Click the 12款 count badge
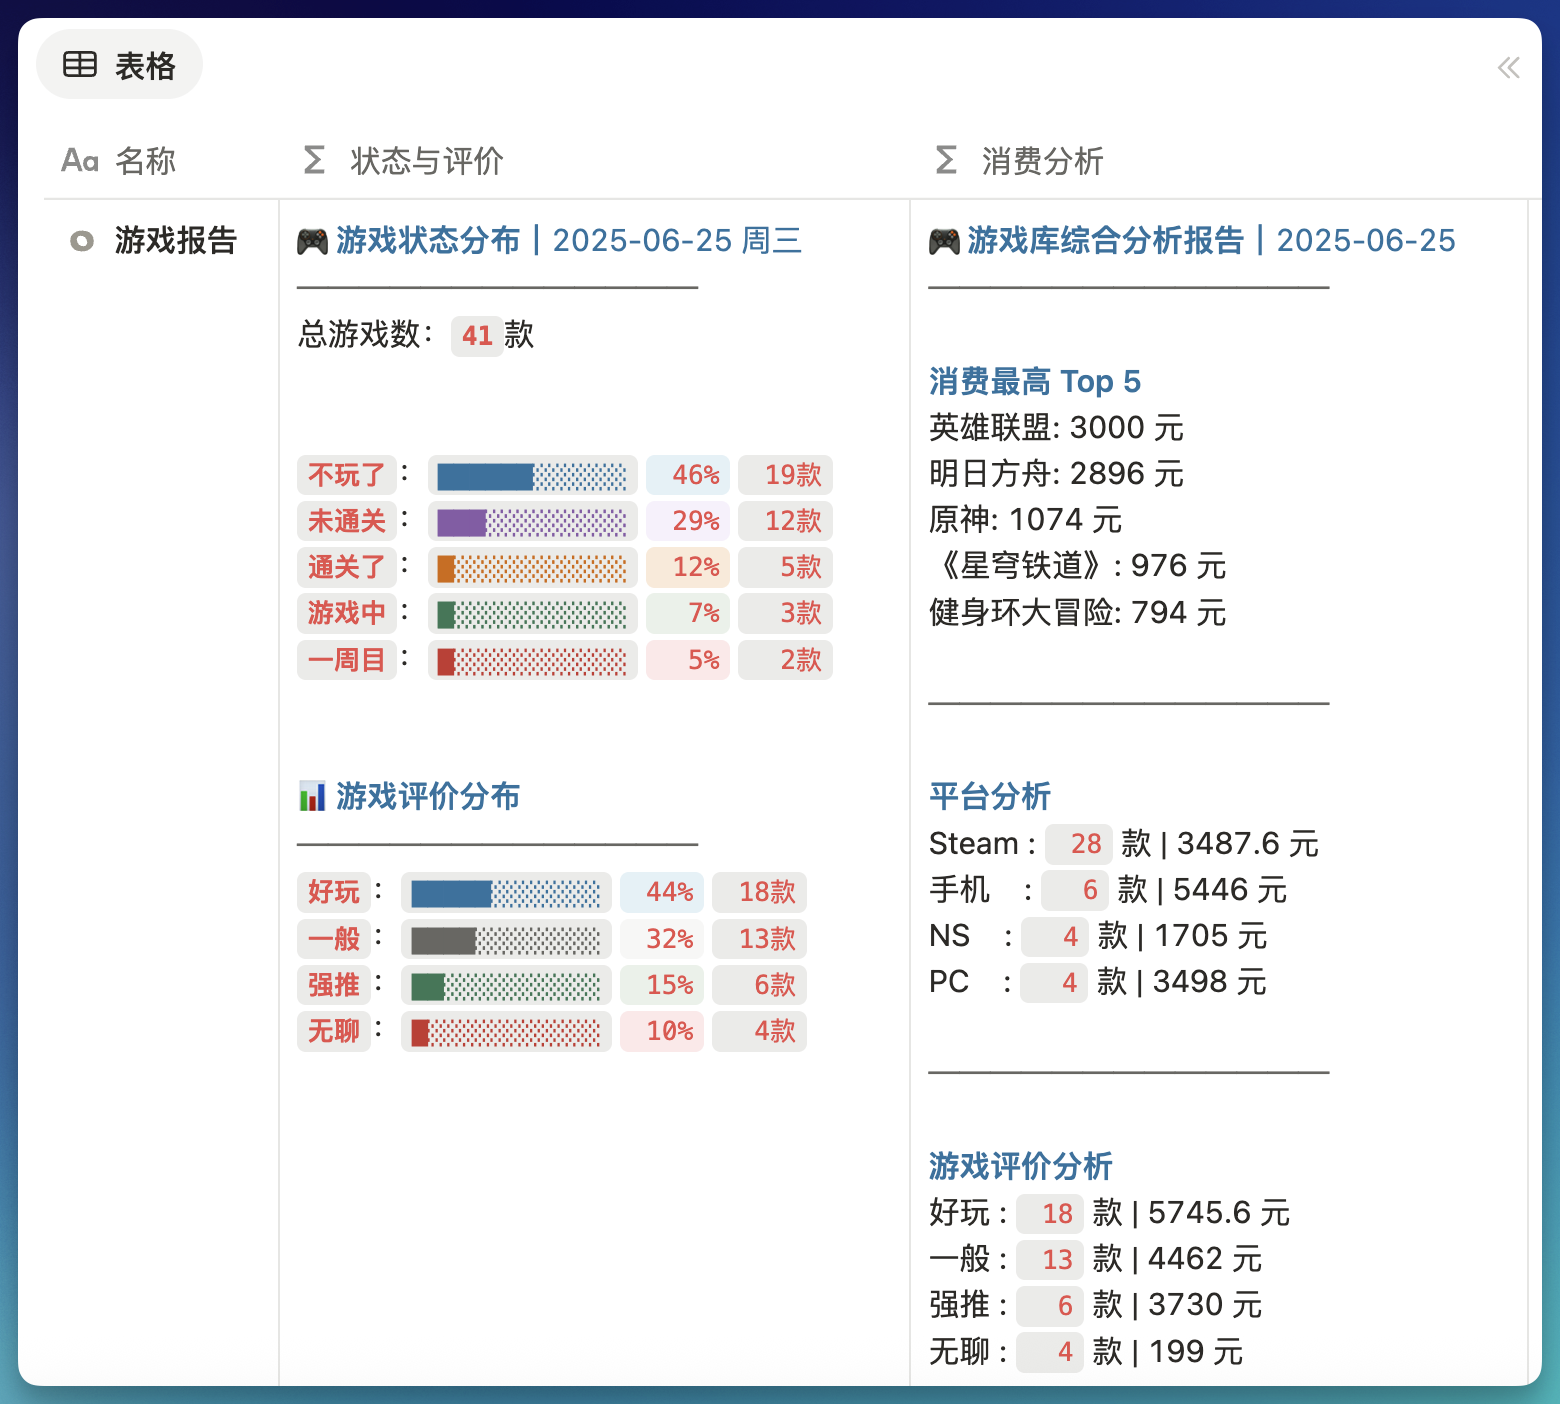The width and height of the screenshot is (1560, 1404). (x=785, y=521)
